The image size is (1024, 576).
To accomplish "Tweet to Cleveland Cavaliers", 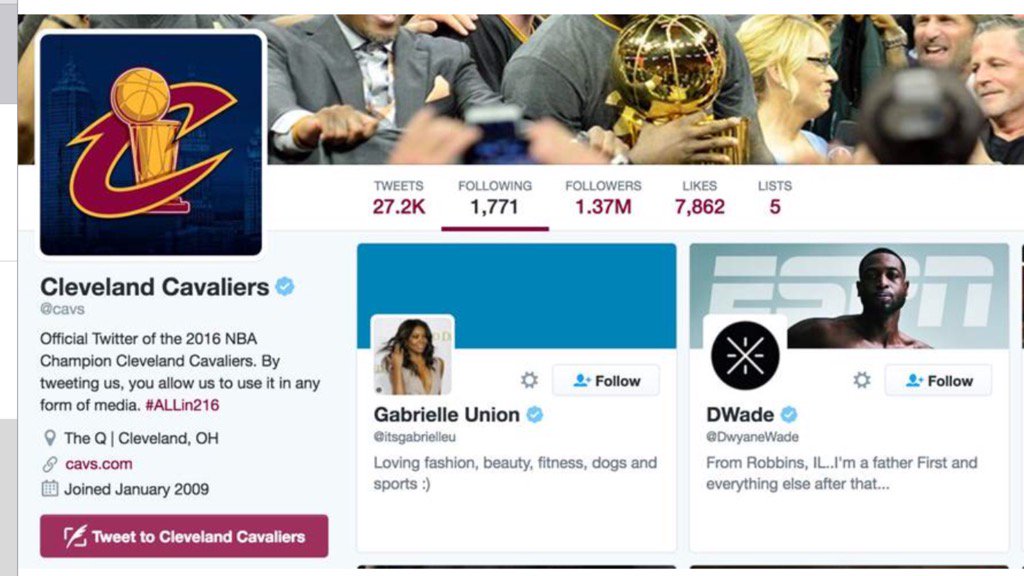I will tap(184, 536).
